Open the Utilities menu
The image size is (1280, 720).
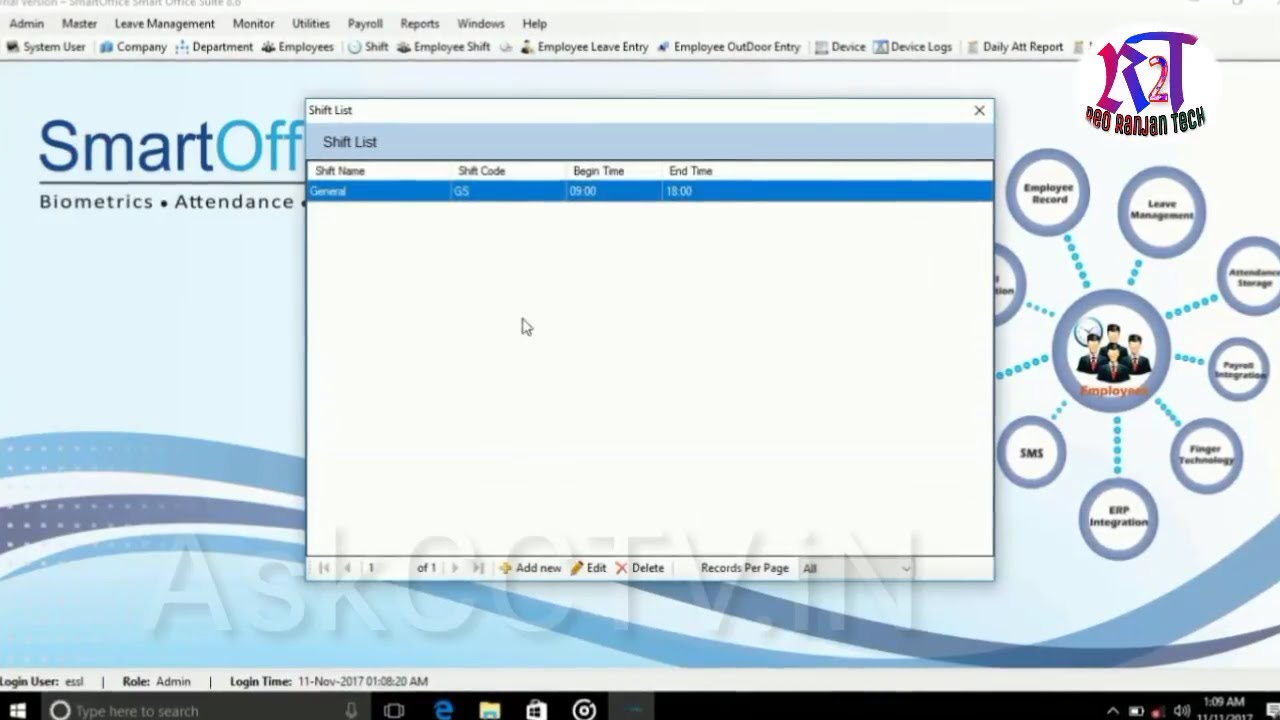click(311, 23)
